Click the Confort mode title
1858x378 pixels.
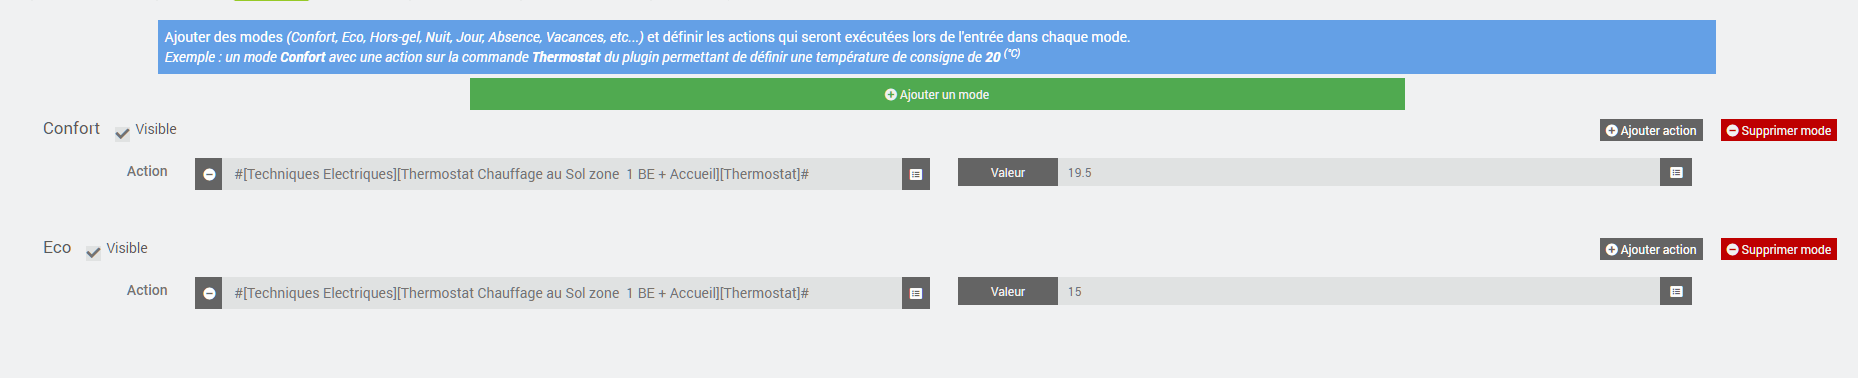71,128
